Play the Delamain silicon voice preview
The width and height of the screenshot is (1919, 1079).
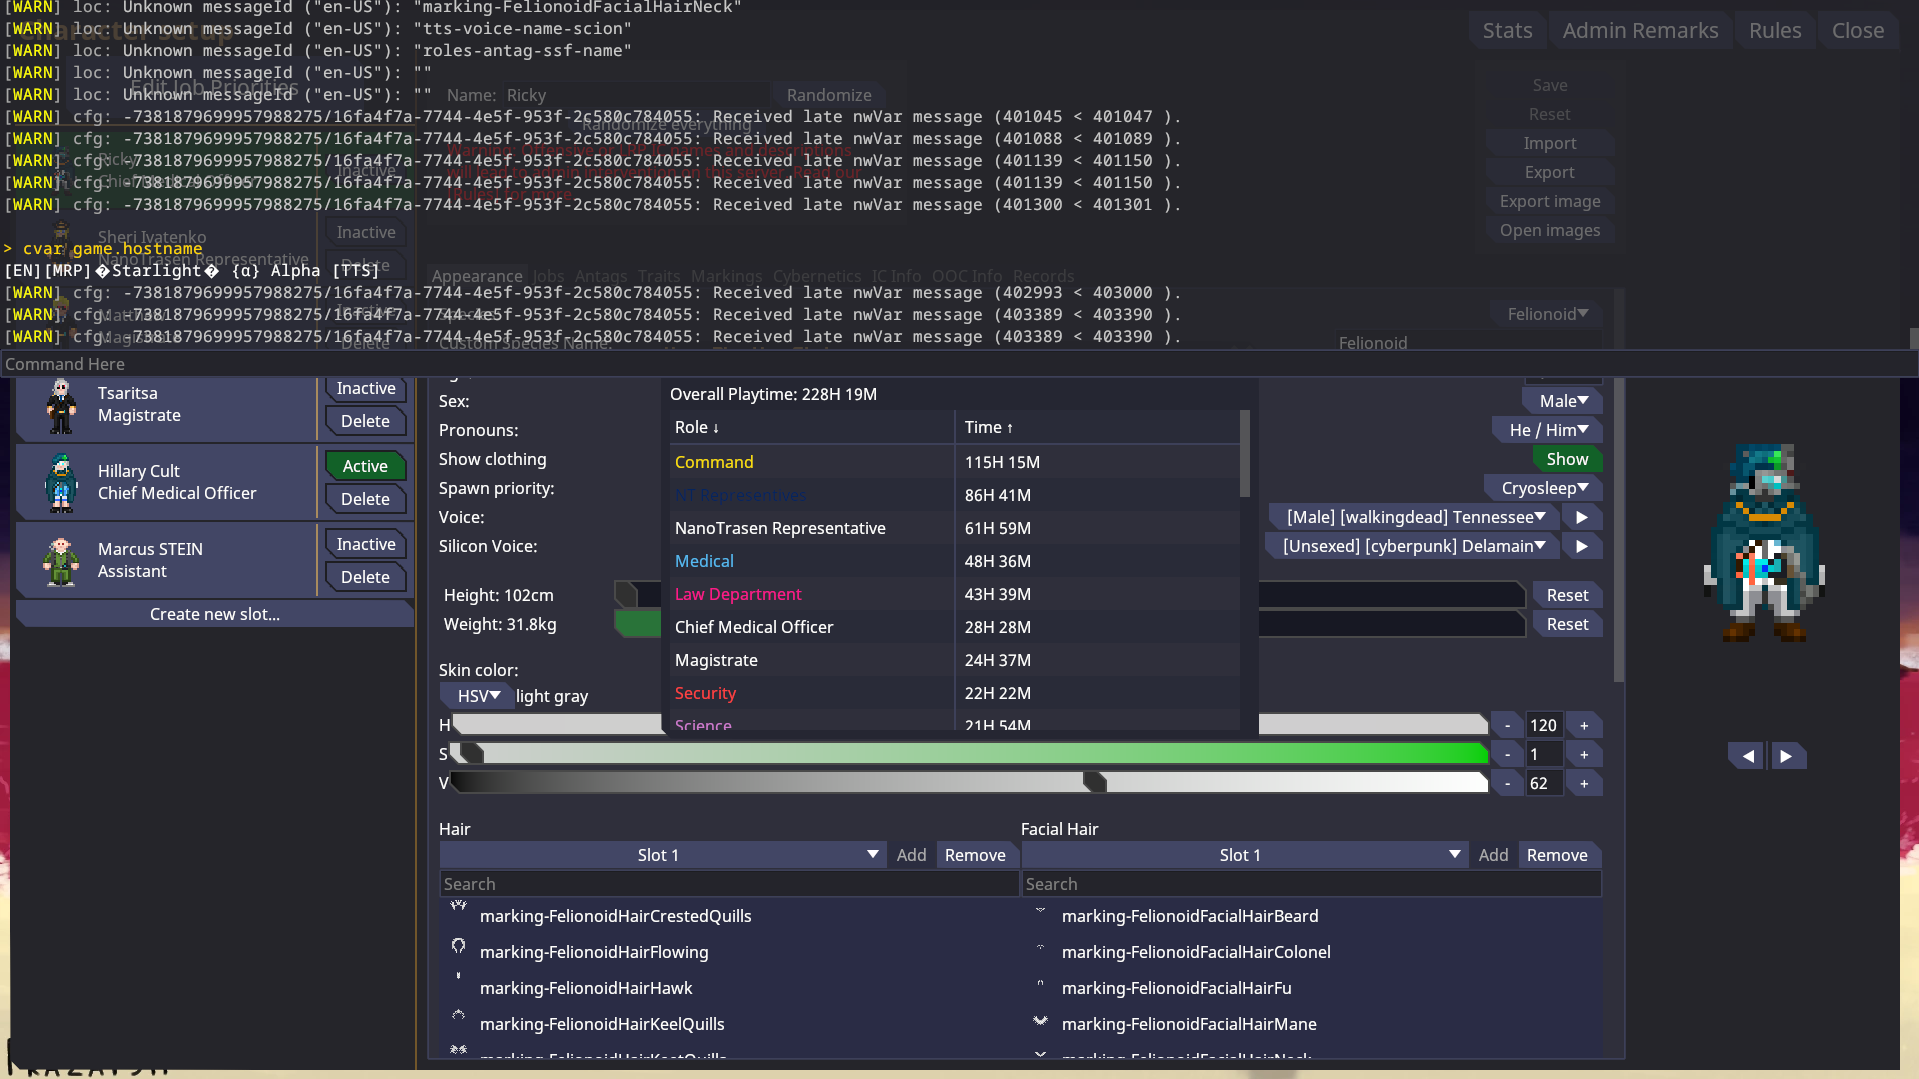[x=1581, y=546]
